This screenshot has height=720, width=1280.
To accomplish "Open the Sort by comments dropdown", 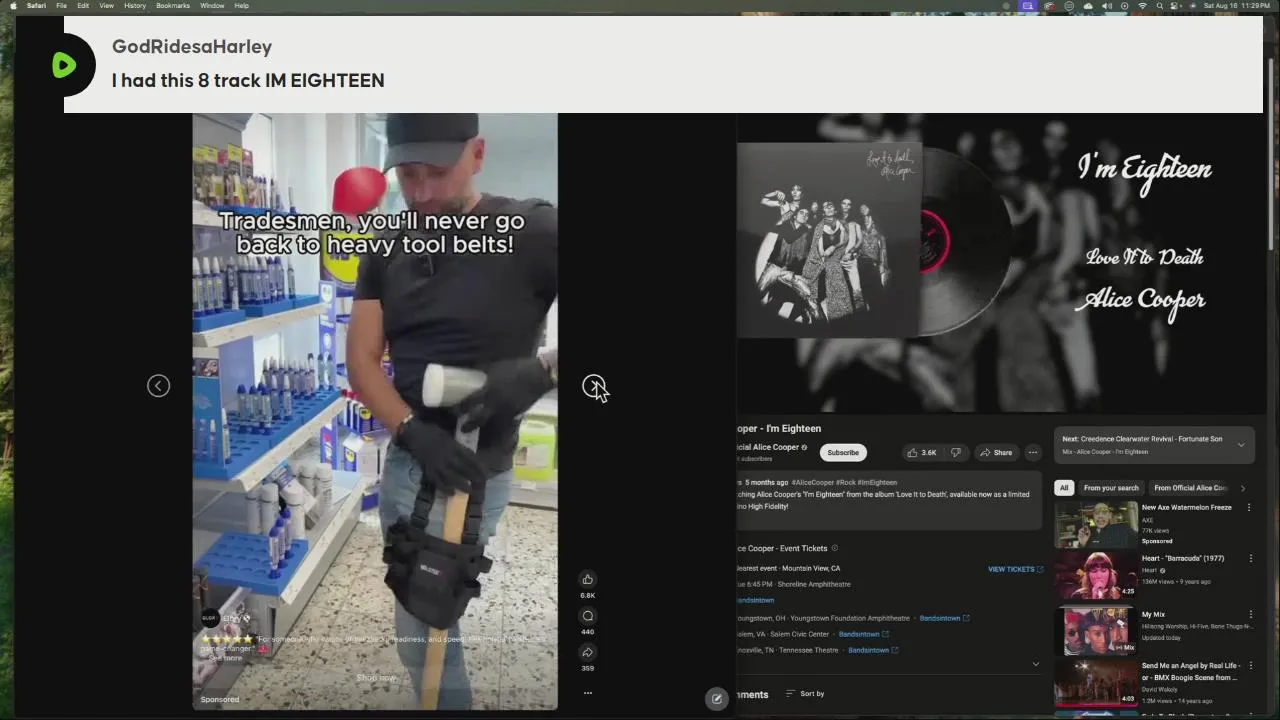I will point(805,694).
